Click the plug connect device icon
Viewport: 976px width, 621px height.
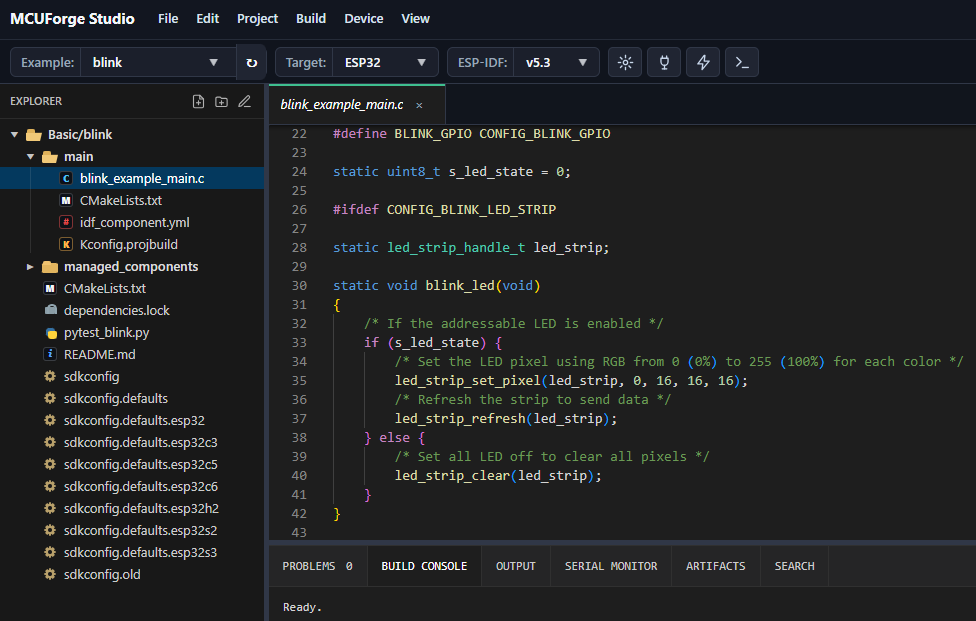(664, 62)
